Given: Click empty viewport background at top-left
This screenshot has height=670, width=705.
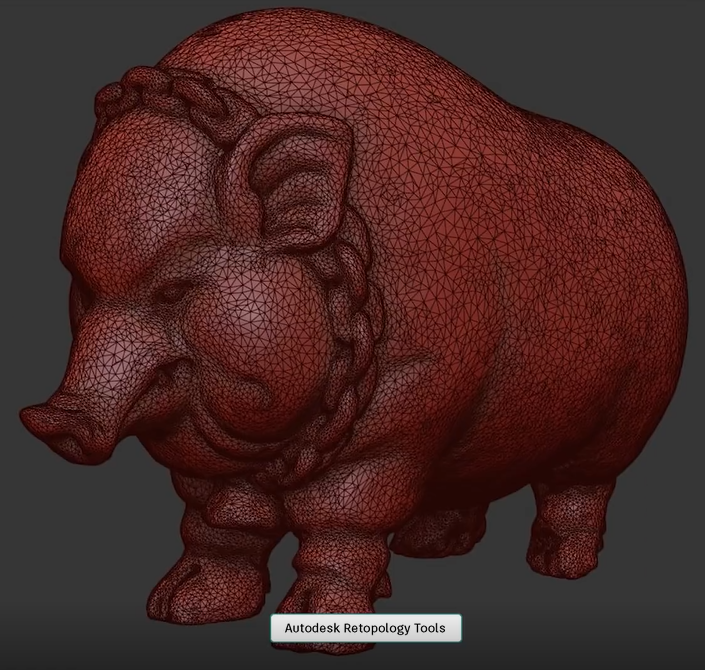Looking at the screenshot, I should [40, 40].
